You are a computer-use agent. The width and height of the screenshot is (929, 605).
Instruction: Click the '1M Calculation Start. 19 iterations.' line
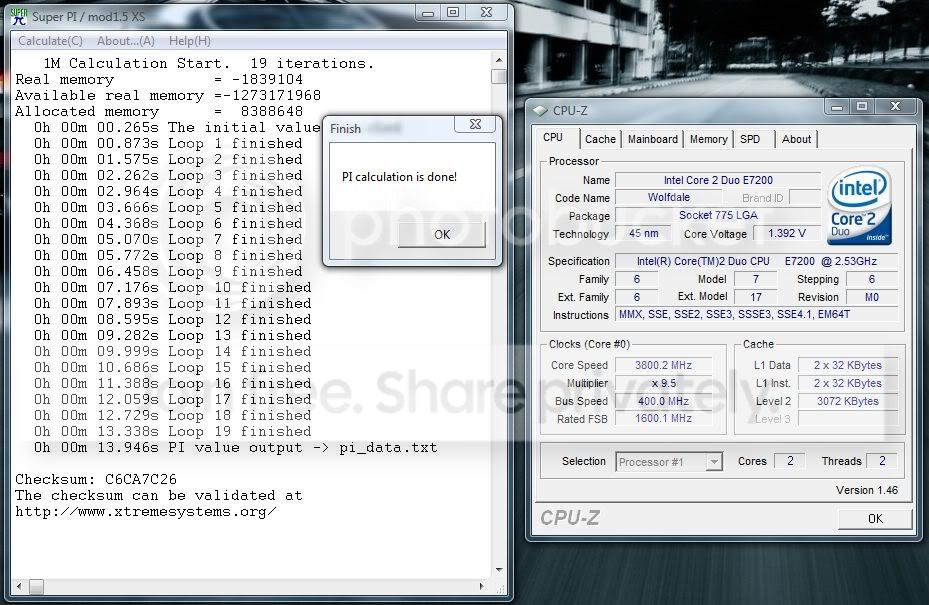click(209, 63)
